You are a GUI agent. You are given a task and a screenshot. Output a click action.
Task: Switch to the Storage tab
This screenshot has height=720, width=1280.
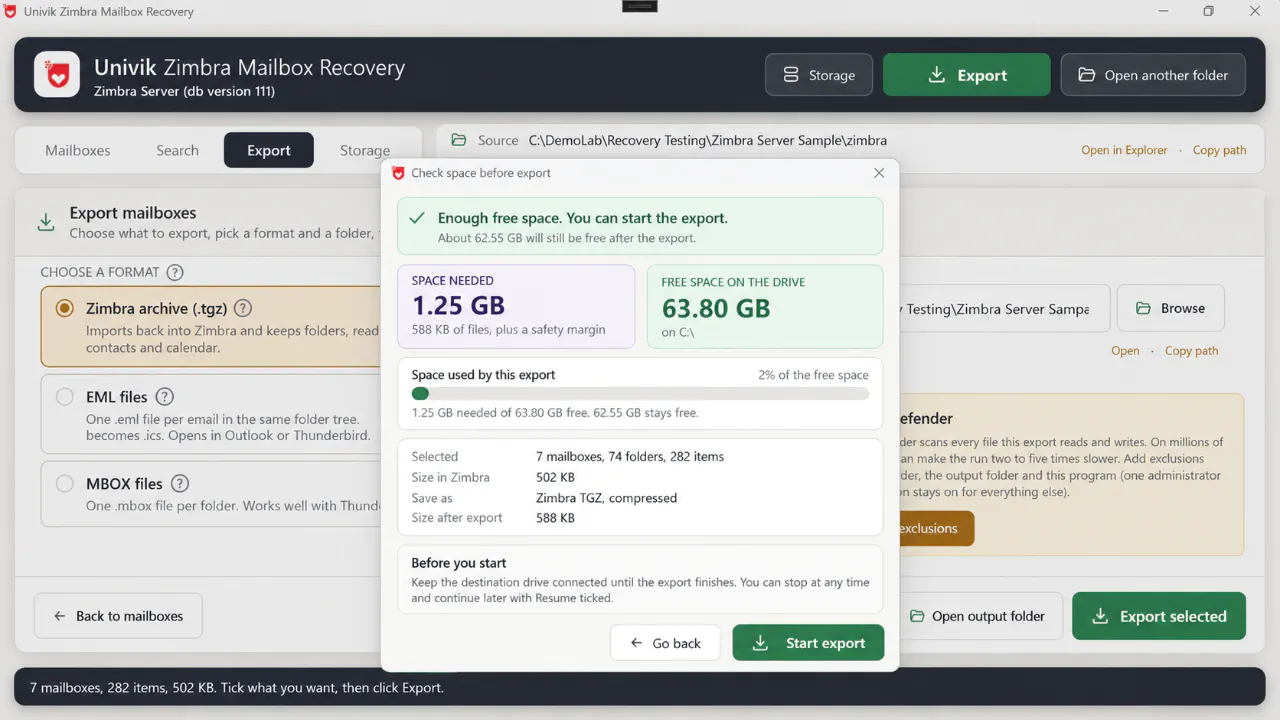click(365, 150)
